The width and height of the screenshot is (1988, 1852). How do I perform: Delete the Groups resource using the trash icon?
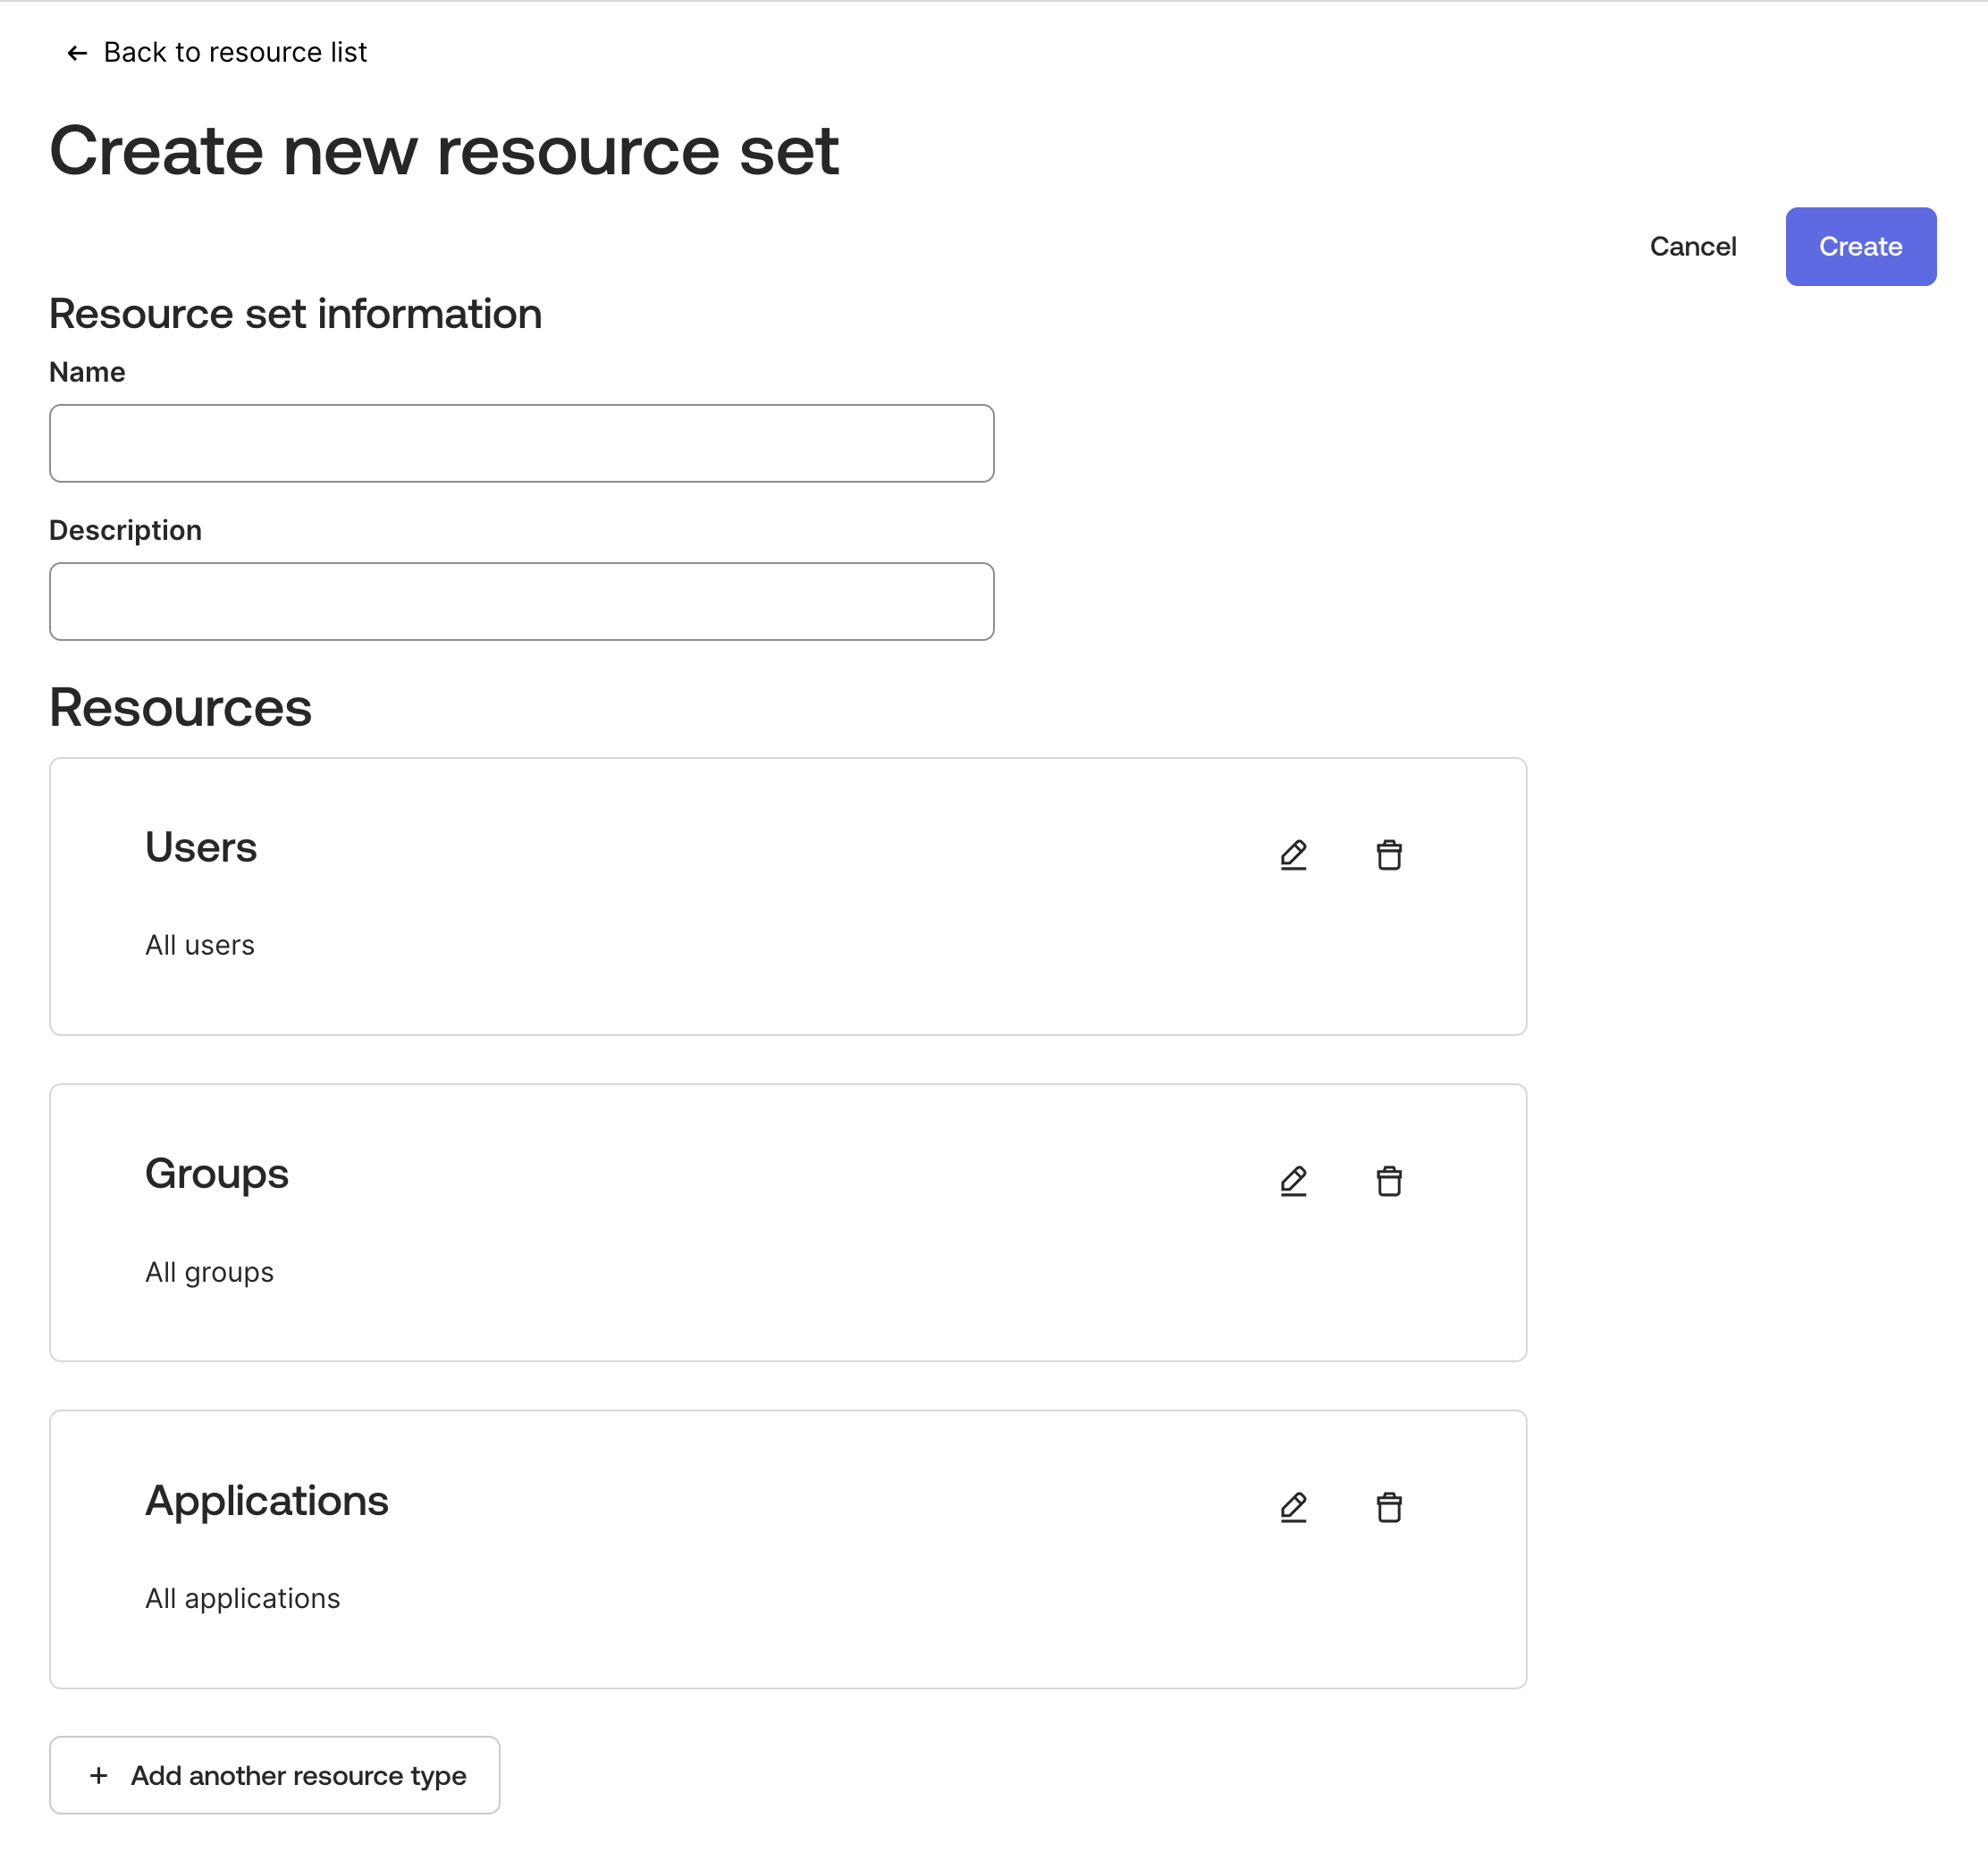click(x=1388, y=1181)
